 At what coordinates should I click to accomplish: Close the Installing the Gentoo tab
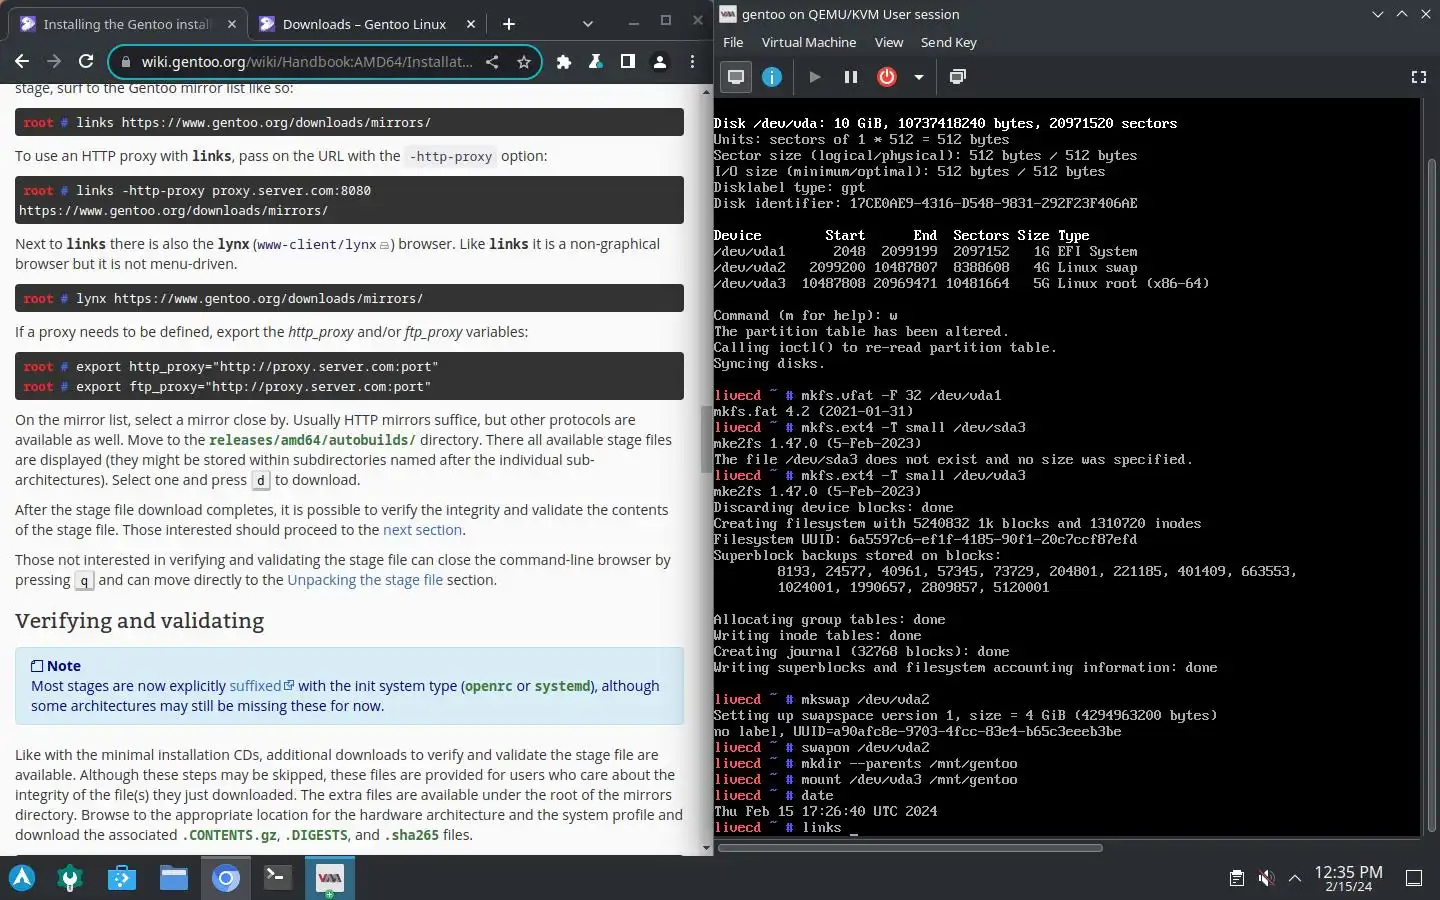pyautogui.click(x=231, y=24)
